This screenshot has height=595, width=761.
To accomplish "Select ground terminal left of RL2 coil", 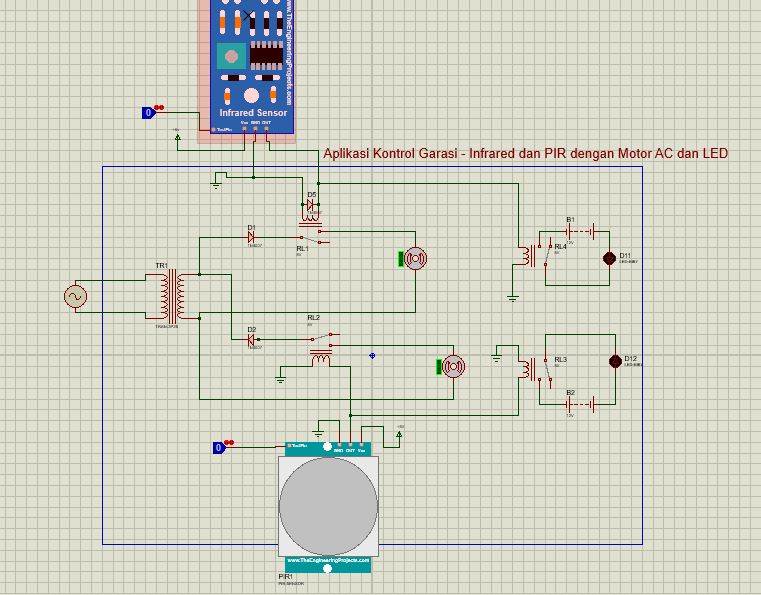I will (x=280, y=380).
